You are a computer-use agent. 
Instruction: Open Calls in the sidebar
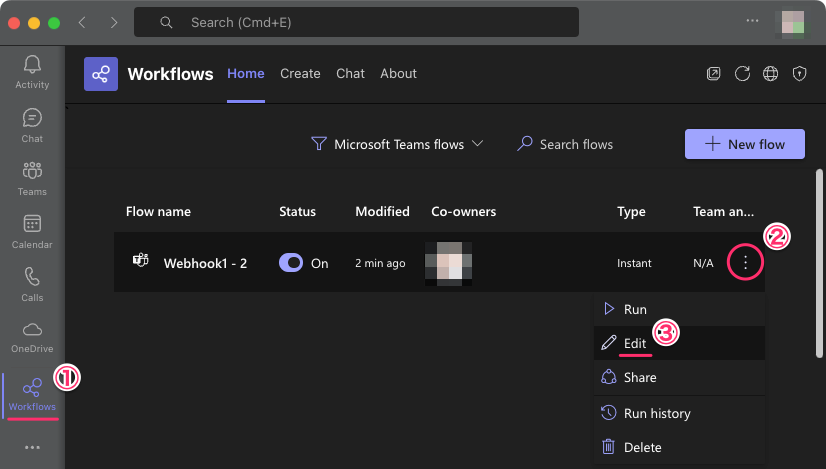click(32, 285)
